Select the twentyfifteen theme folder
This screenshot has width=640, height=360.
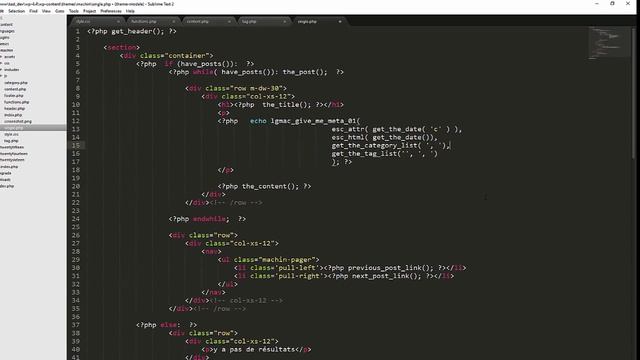12,147
